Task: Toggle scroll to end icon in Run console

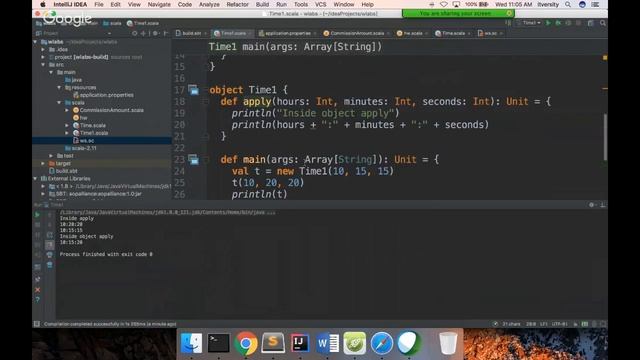Action: (49, 245)
